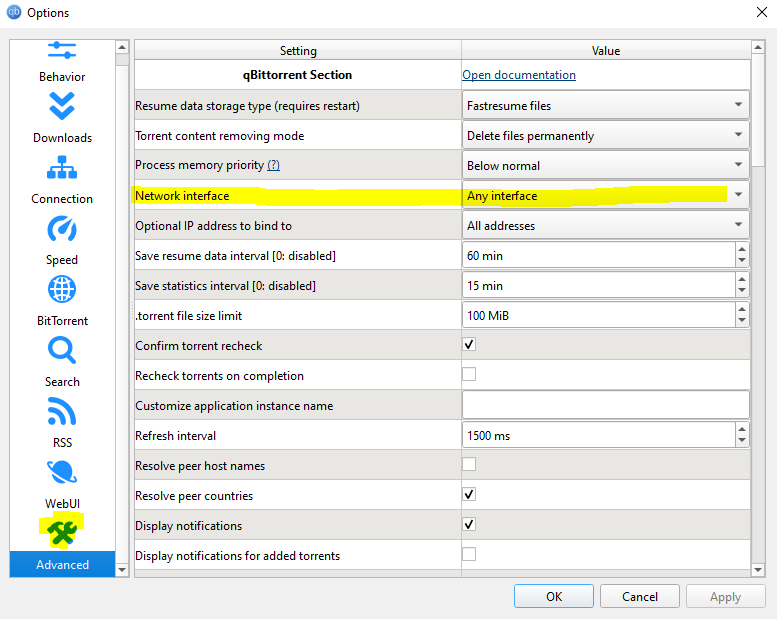Select the Search magnifier icon
777x619 pixels.
coord(62,350)
